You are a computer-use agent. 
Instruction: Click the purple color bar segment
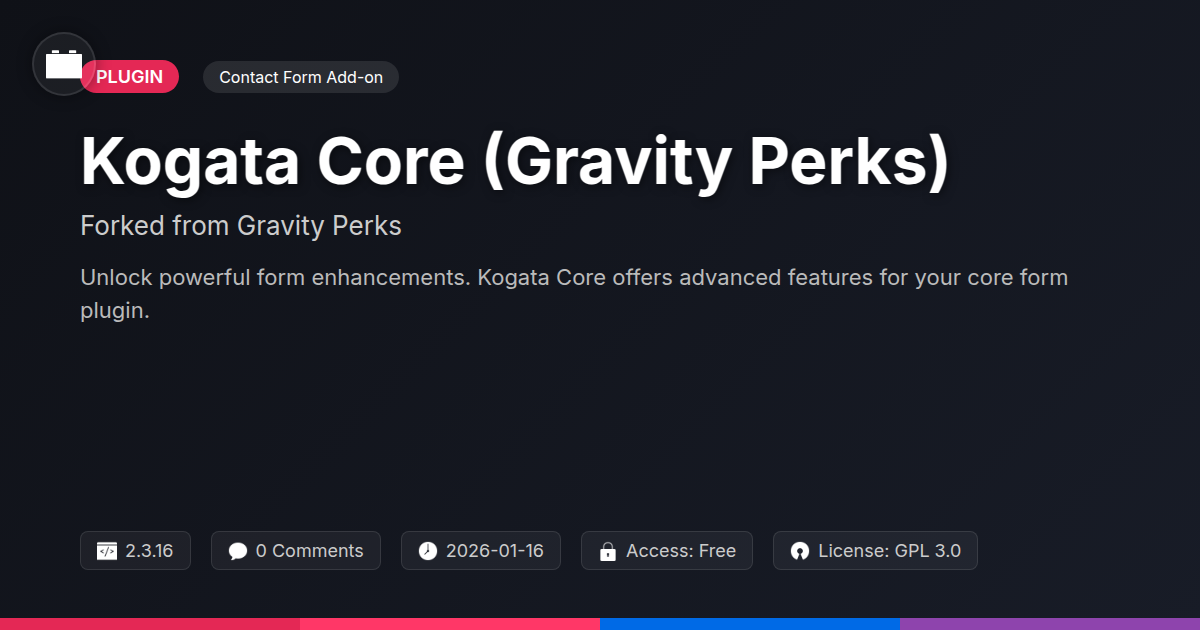click(x=1050, y=623)
